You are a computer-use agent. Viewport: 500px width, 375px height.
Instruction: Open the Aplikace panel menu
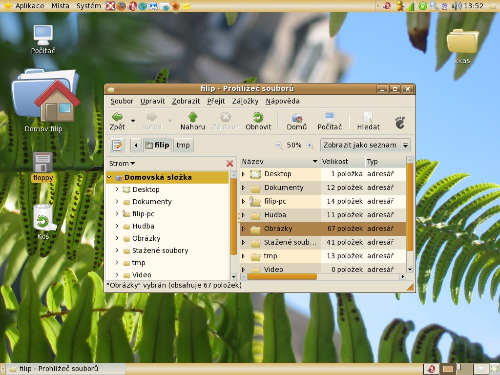[x=25, y=6]
